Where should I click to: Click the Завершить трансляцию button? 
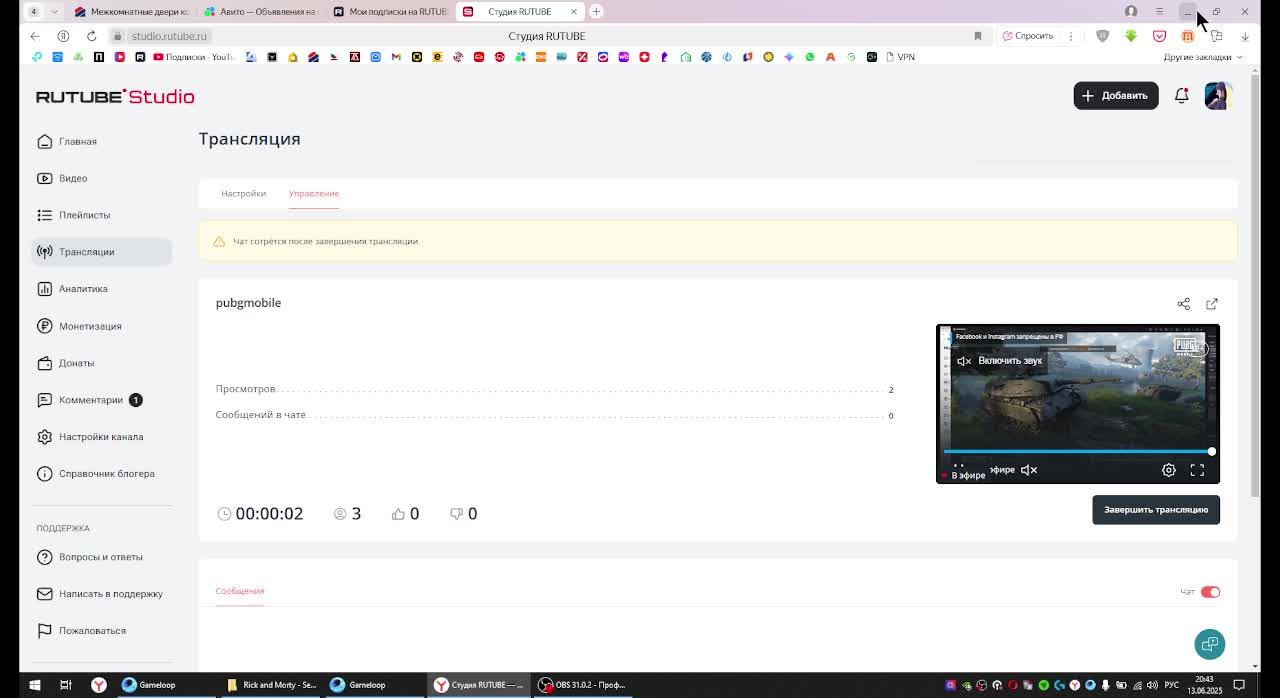tap(1156, 510)
